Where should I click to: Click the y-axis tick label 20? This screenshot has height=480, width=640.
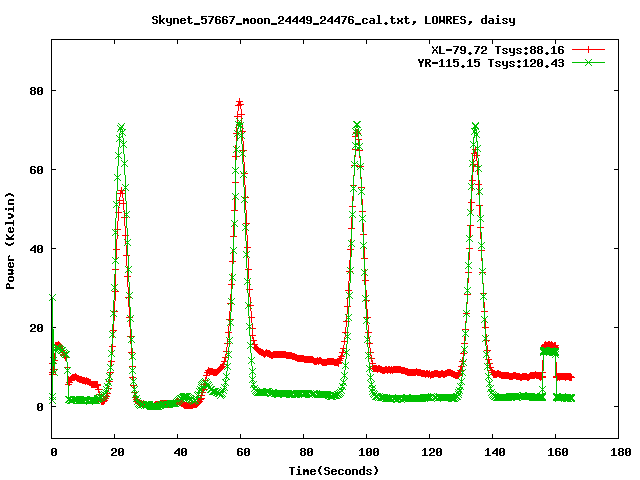(x=37, y=328)
